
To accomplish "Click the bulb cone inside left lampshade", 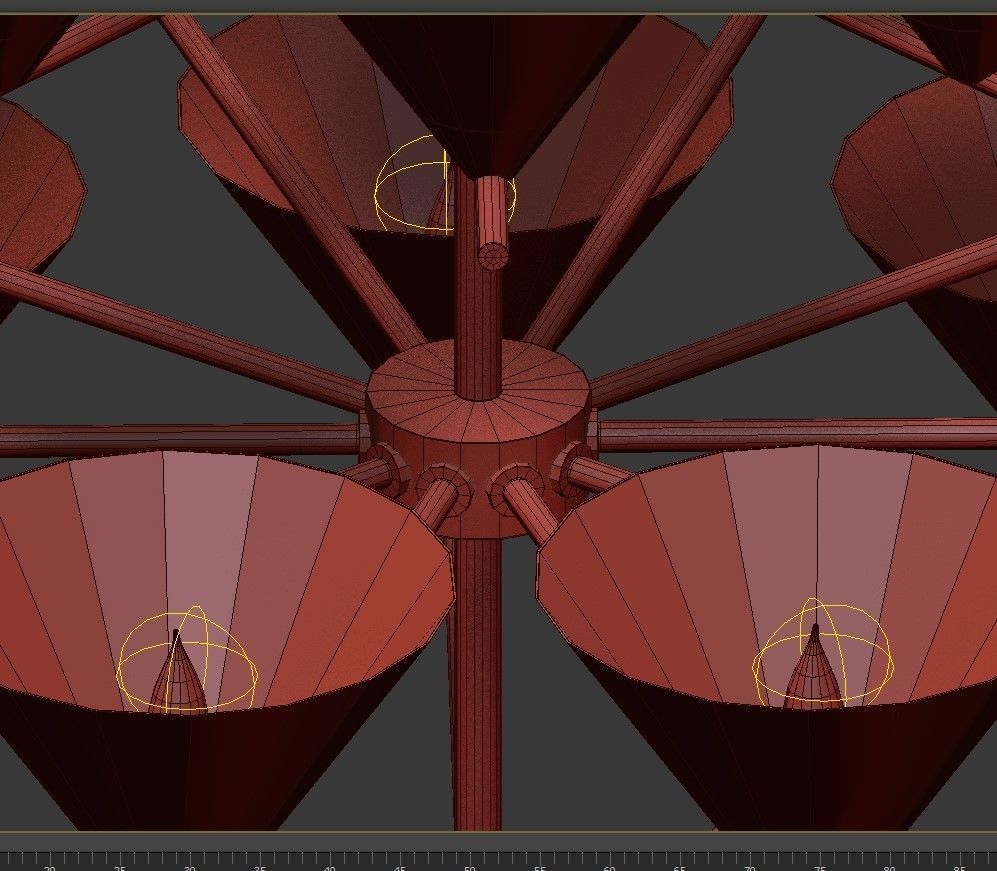I will point(178,673).
